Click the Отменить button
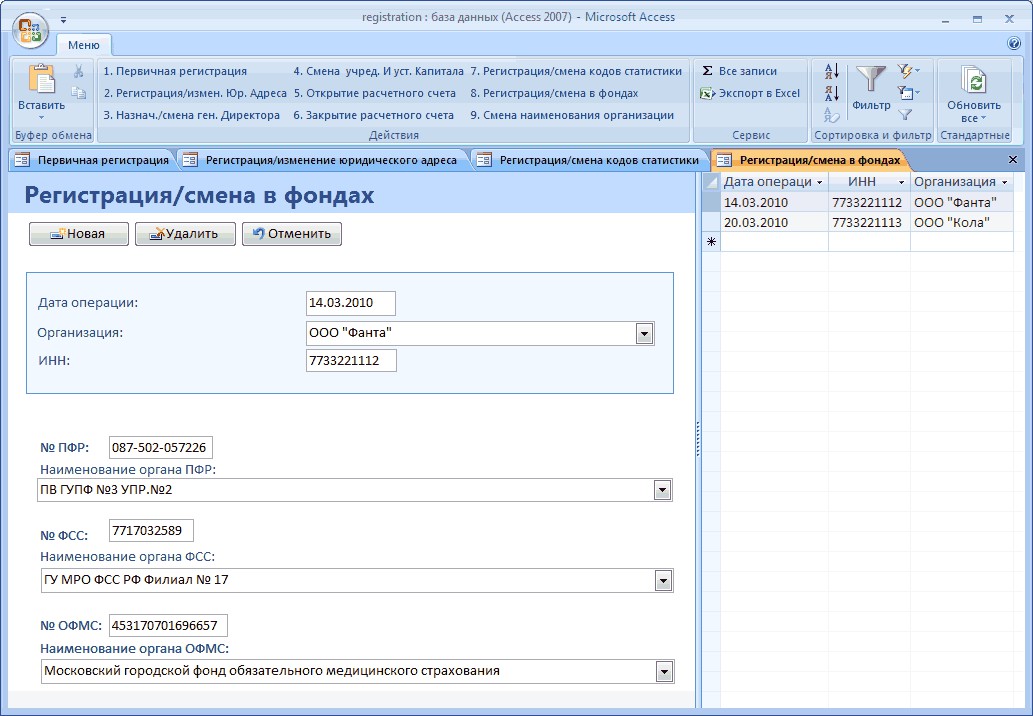Viewport: 1033px width, 716px height. 292,234
